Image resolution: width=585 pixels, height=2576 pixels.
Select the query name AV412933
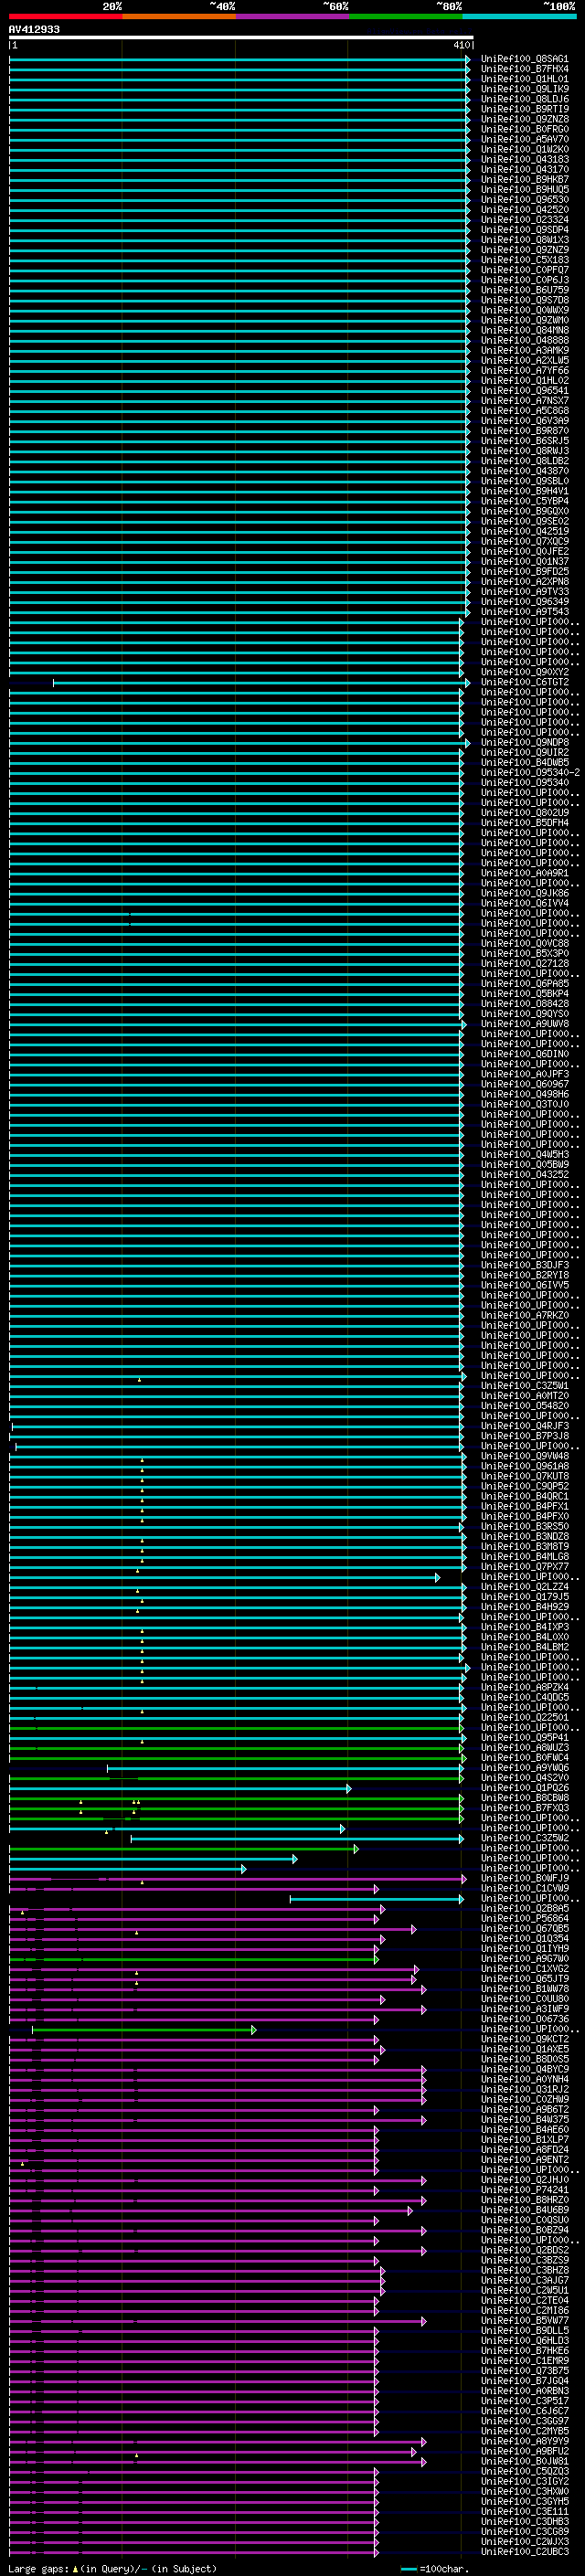click(34, 29)
